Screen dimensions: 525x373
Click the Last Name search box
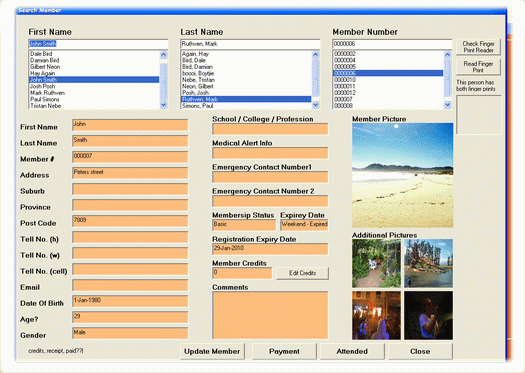point(250,44)
